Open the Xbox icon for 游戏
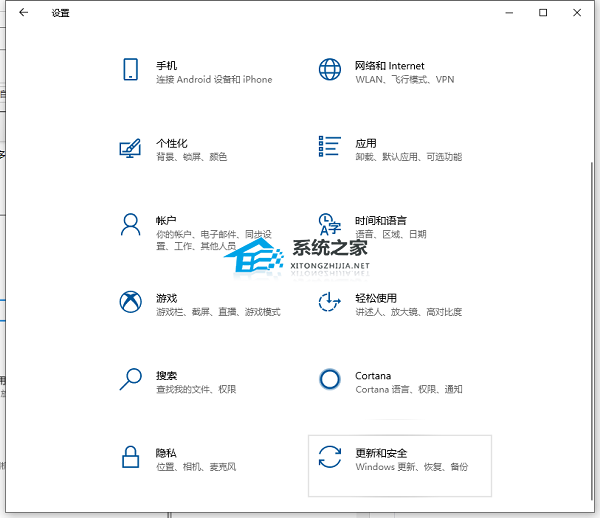This screenshot has height=518, width=600. point(130,302)
